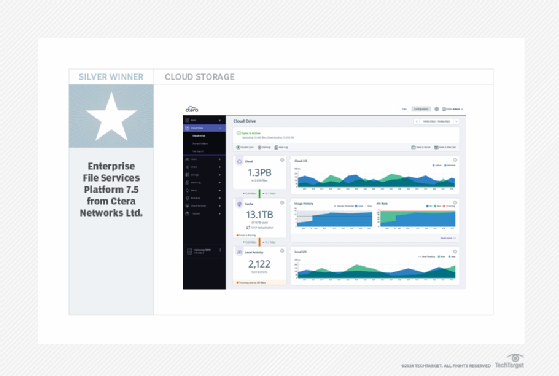Click the green Sync is Active status
Image resolution: width=559 pixels, height=376 pixels.
point(249,133)
